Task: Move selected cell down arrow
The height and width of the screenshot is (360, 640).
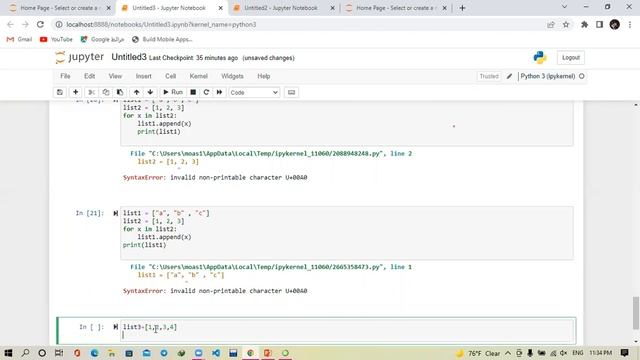Action: 150,92
